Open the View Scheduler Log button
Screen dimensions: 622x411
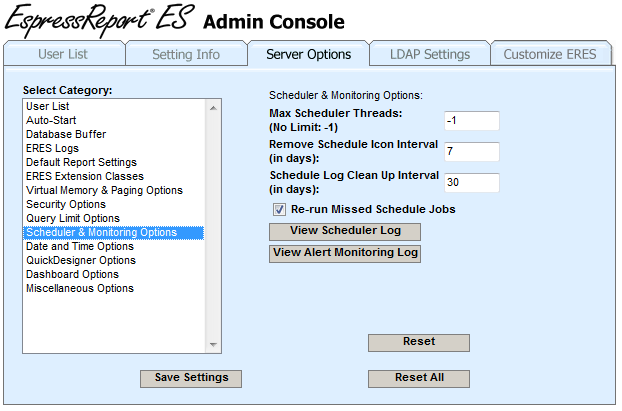(x=345, y=232)
